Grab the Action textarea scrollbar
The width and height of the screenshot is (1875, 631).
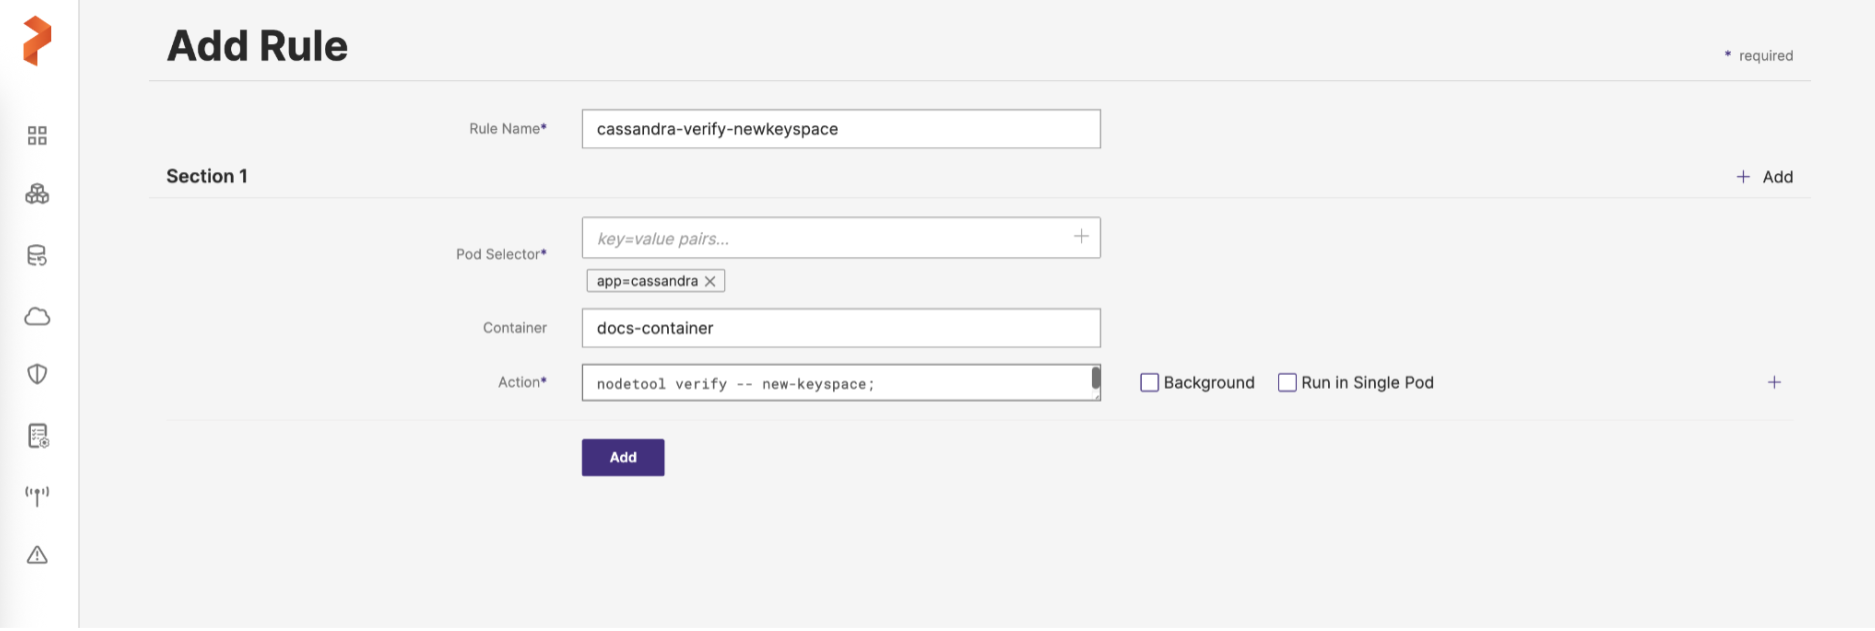tap(1096, 378)
